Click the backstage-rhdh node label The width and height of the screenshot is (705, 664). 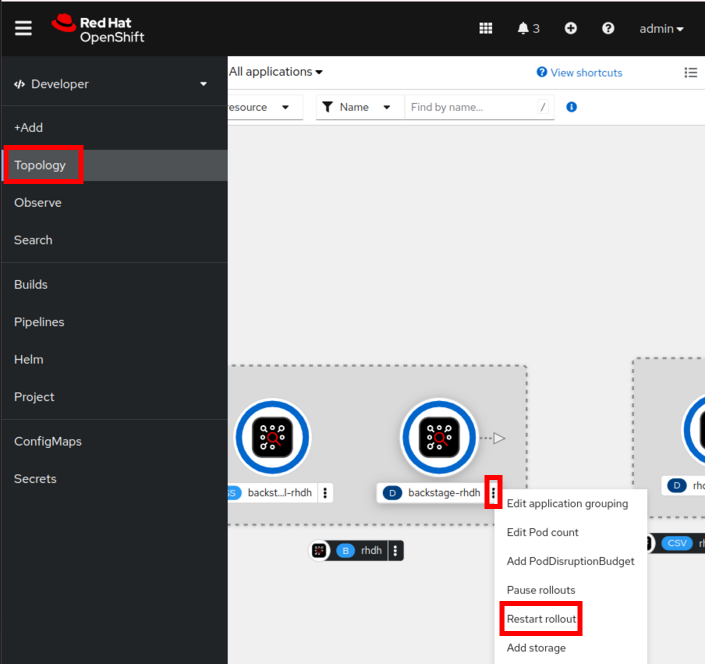point(444,493)
